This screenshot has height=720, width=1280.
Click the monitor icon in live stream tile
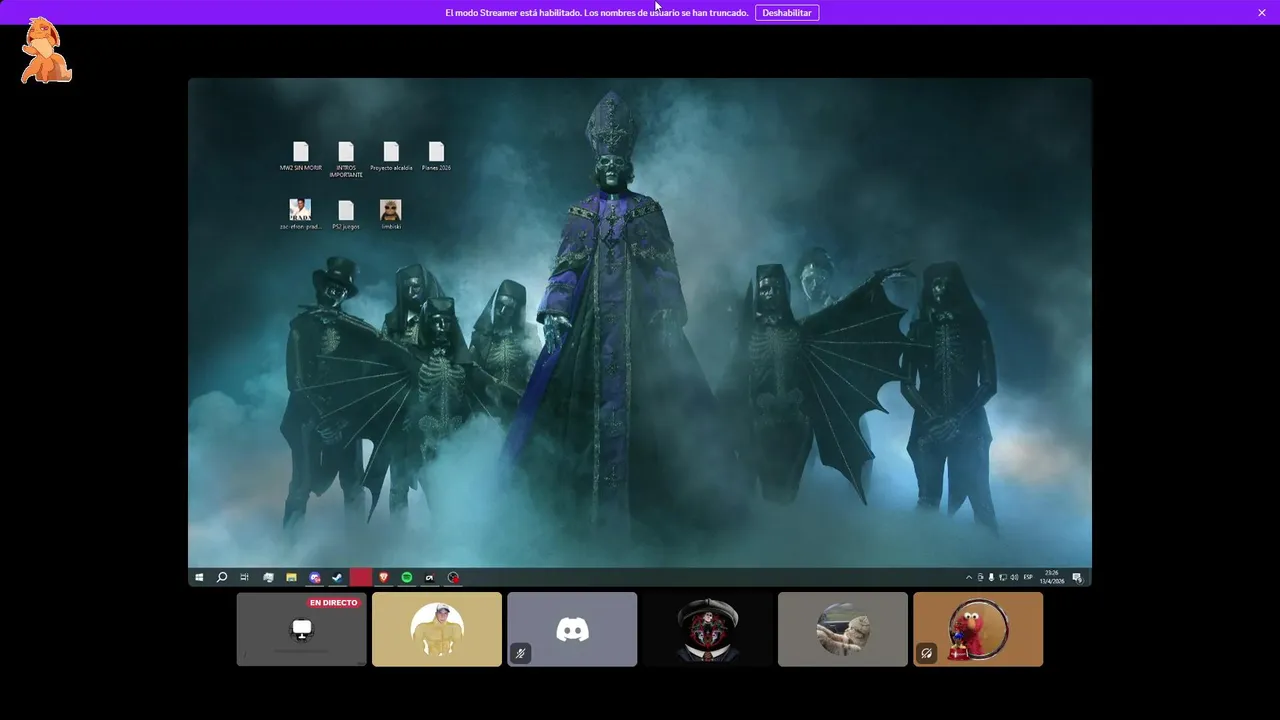(301, 629)
